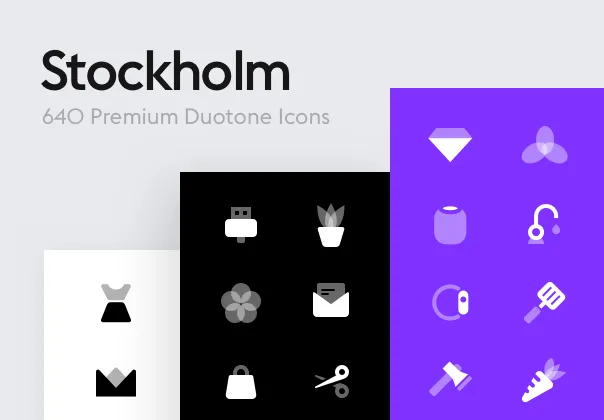Click the Stockholm title text

166,71
